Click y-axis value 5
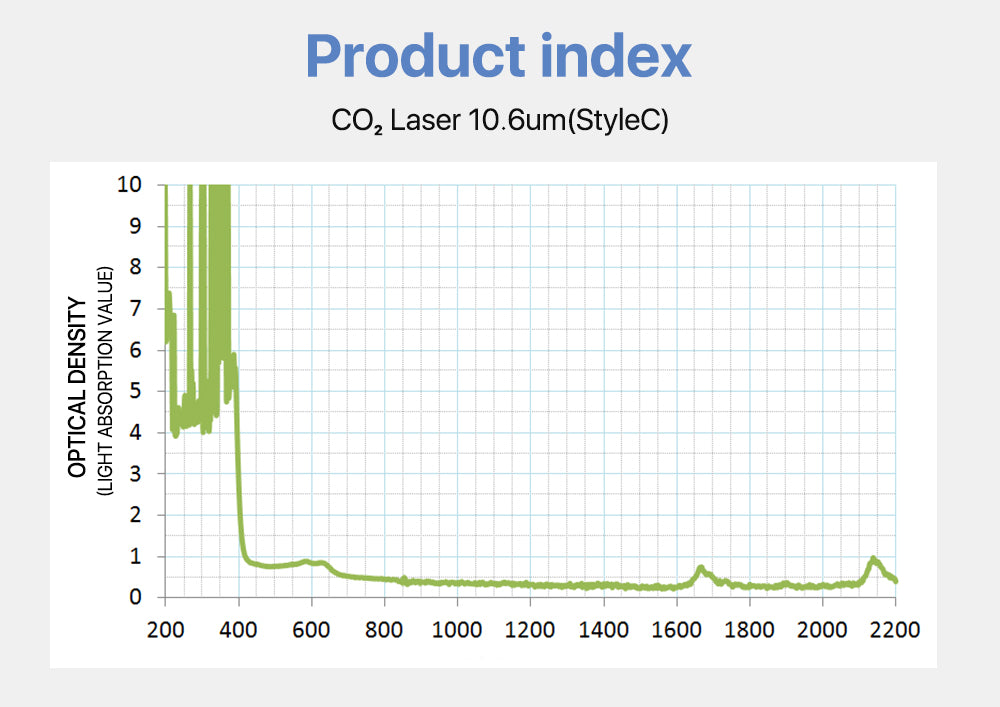This screenshot has width=1000, height=707. [135, 391]
